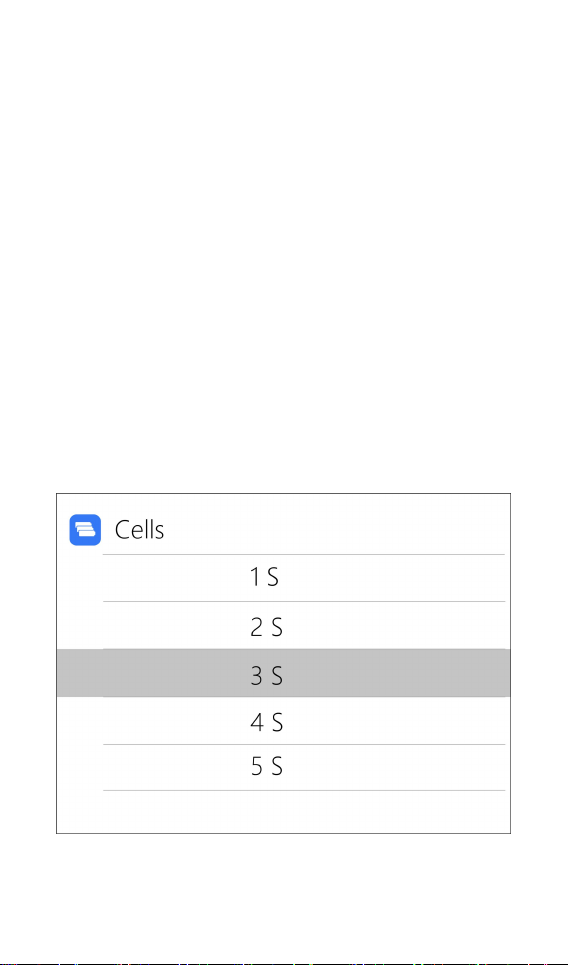
Task: Click the header area right of "Cells"
Action: click(337, 530)
